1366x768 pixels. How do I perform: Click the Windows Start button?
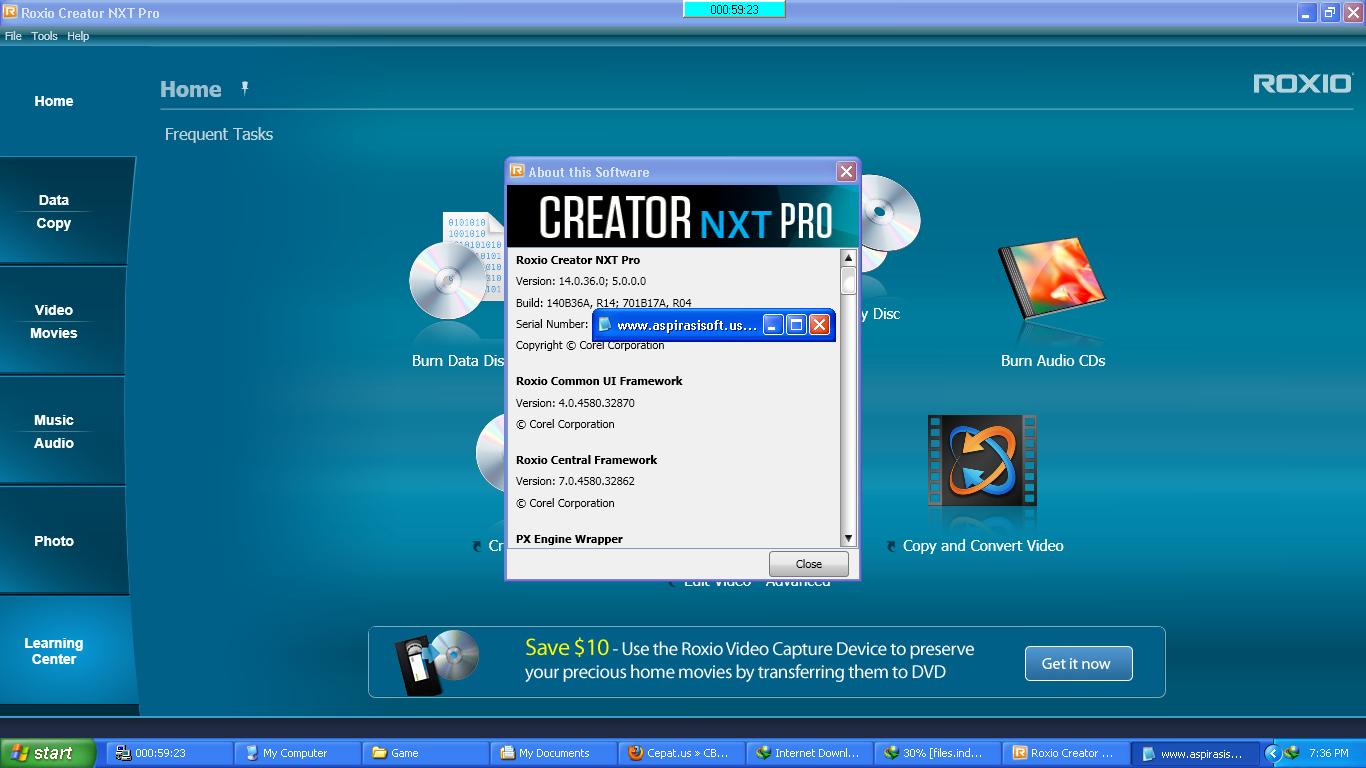pos(48,754)
